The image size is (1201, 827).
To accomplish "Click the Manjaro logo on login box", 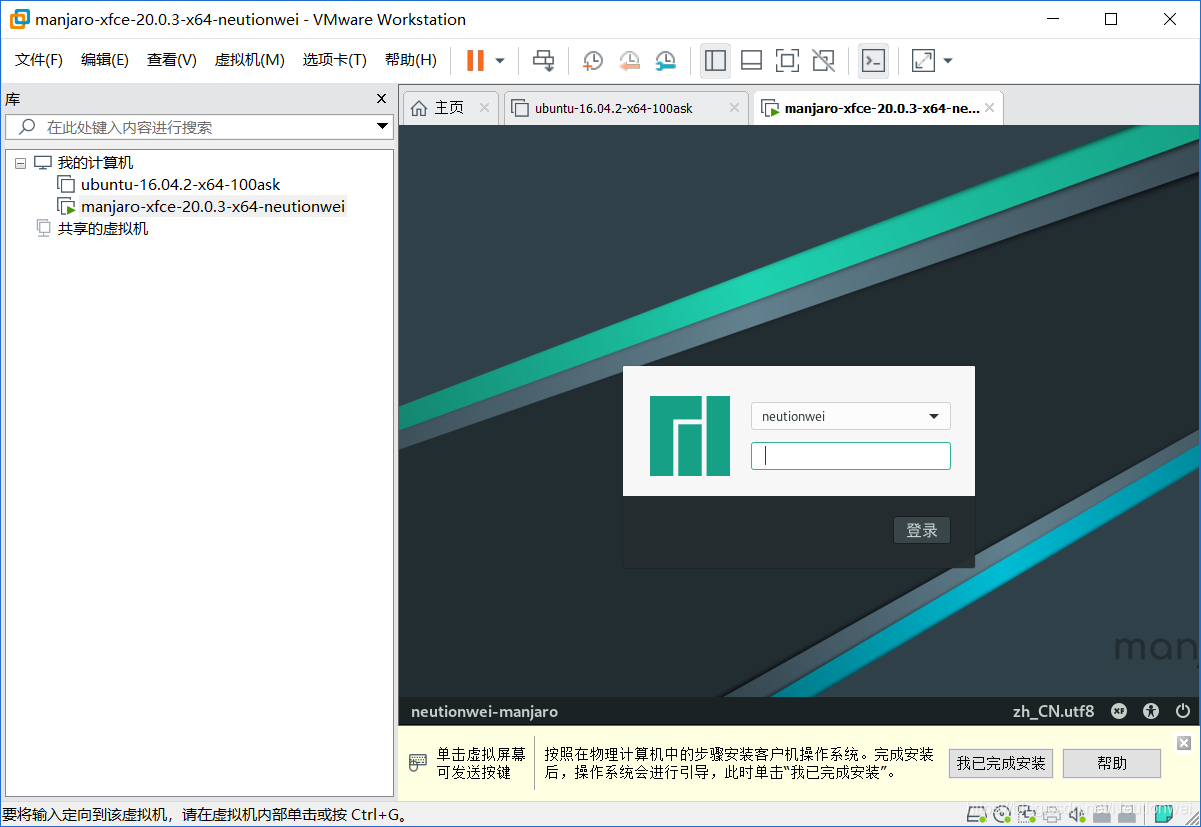I will (689, 436).
